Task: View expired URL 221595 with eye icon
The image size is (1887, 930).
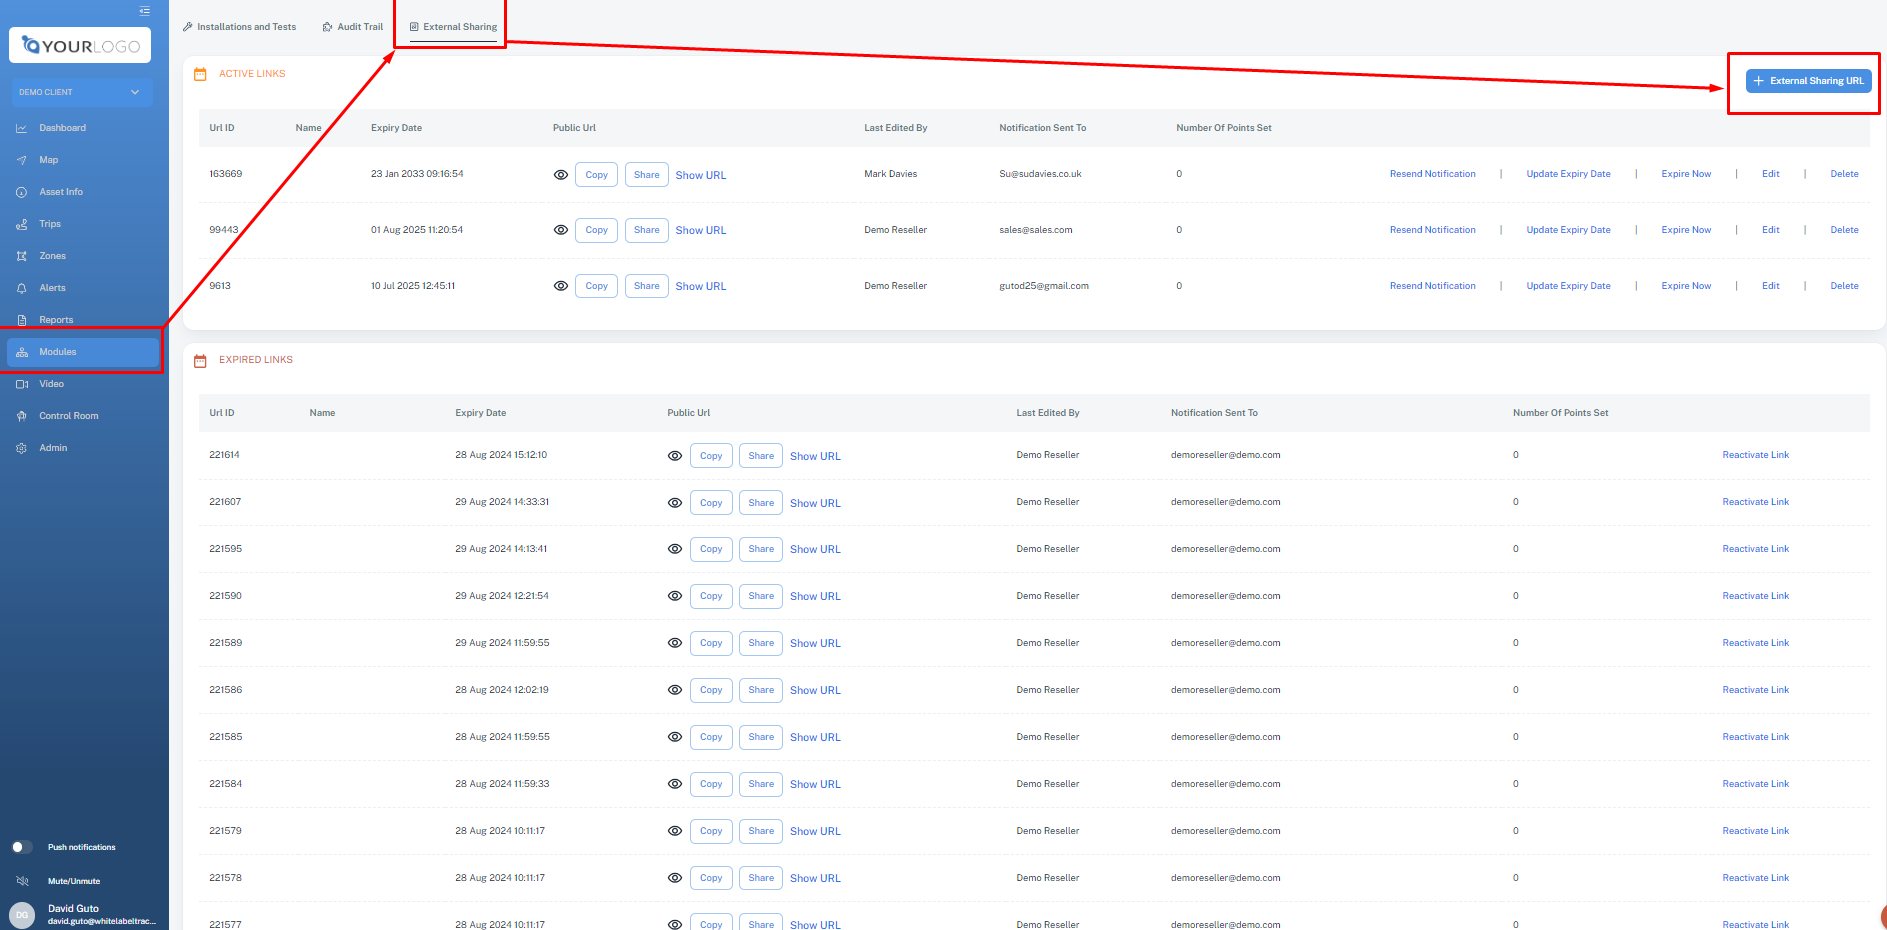Action: [x=675, y=549]
